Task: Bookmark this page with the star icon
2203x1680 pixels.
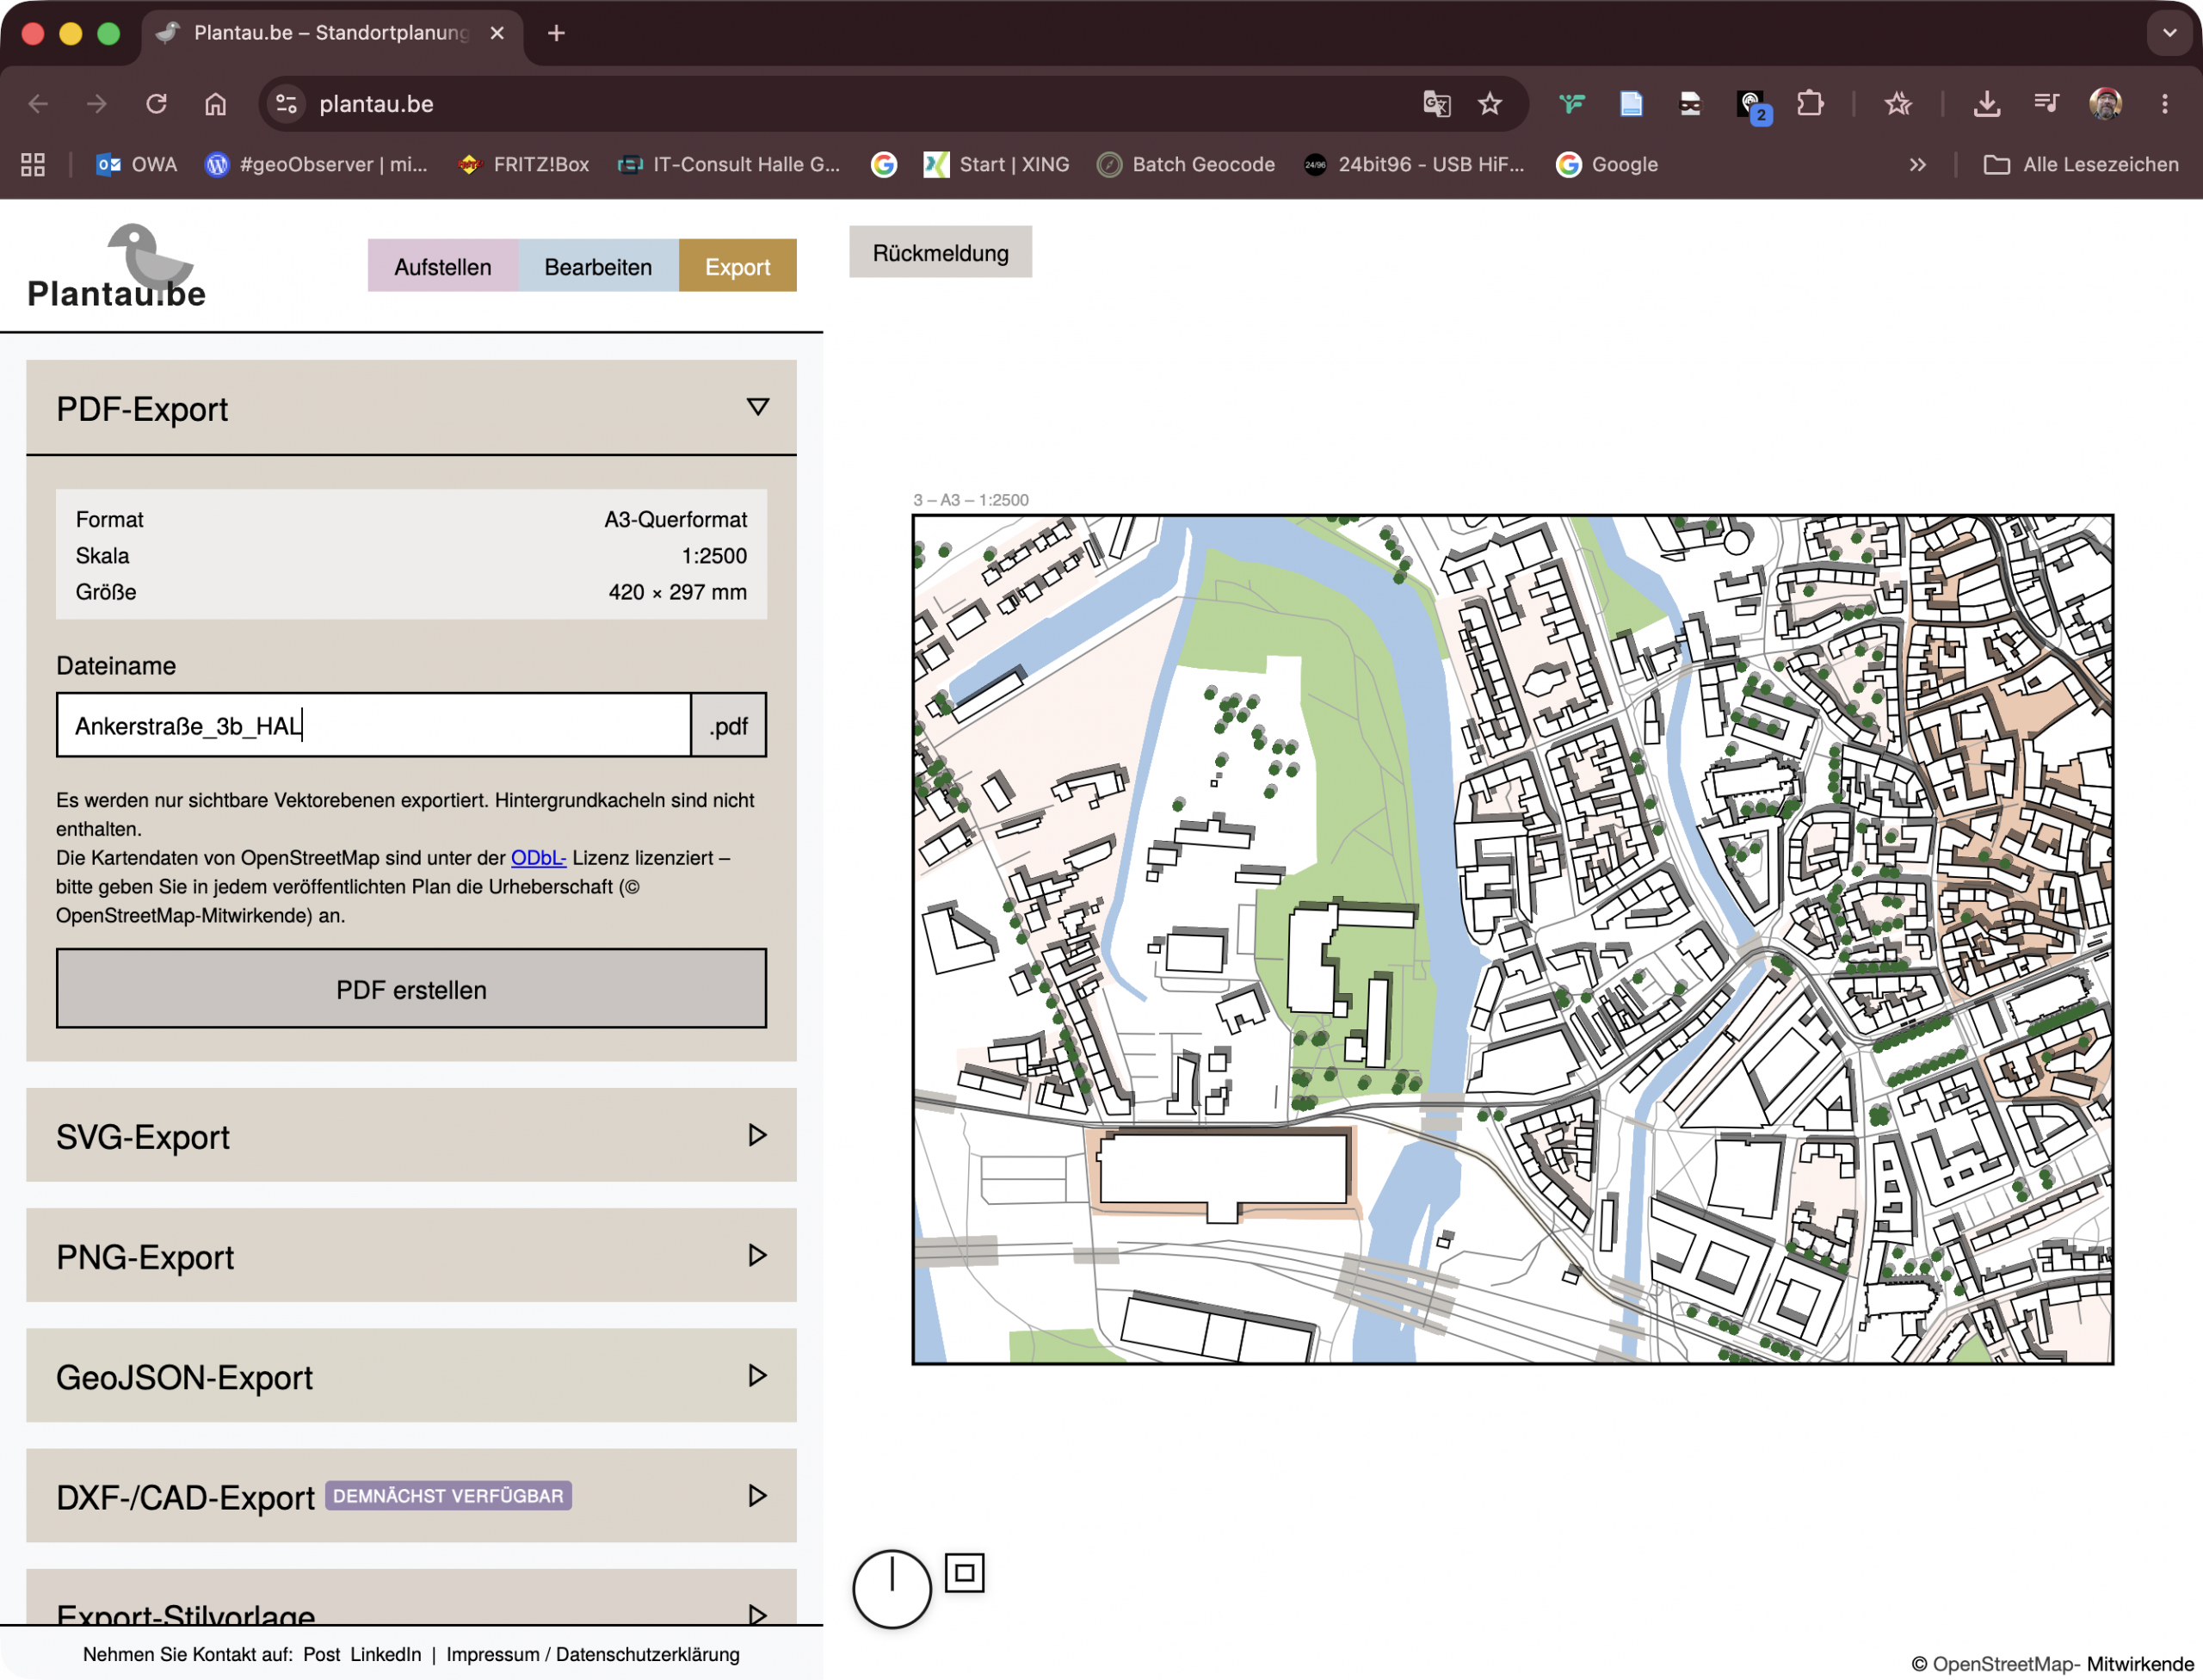Action: click(1489, 104)
